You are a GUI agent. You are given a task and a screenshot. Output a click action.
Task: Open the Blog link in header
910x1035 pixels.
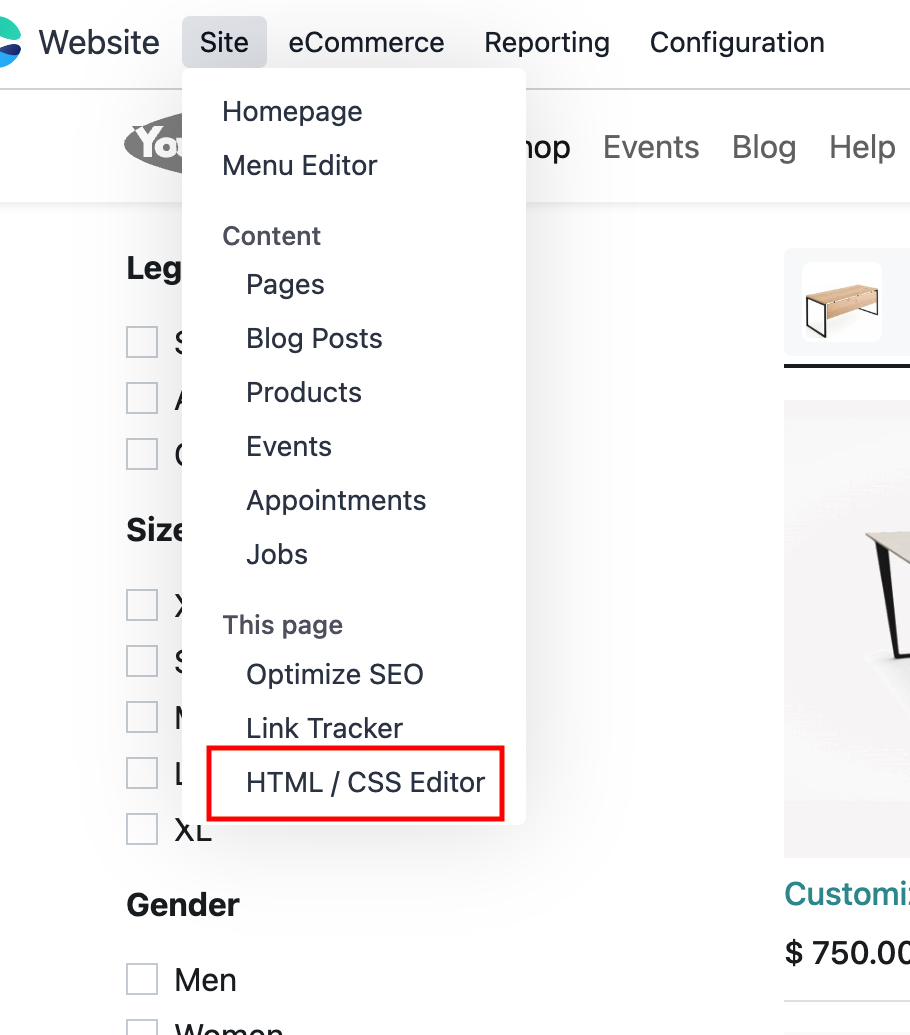[764, 148]
